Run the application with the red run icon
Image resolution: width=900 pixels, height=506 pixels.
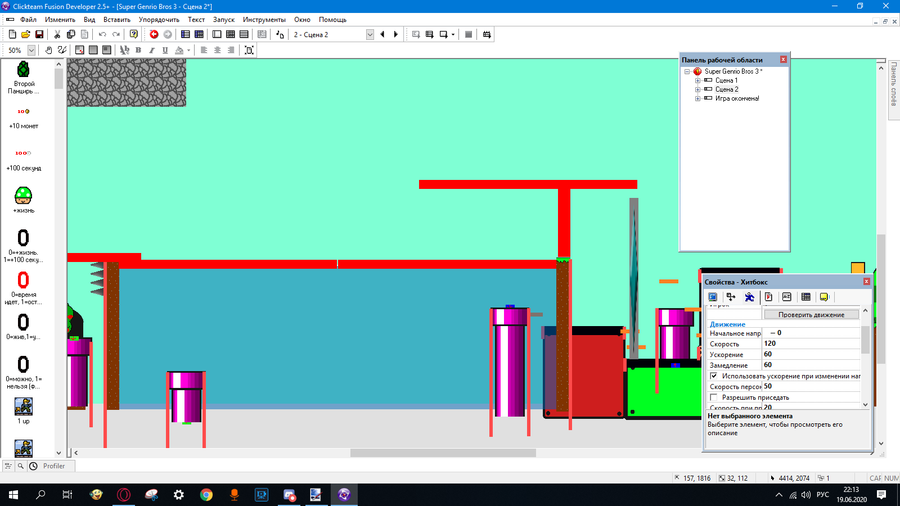click(154, 34)
